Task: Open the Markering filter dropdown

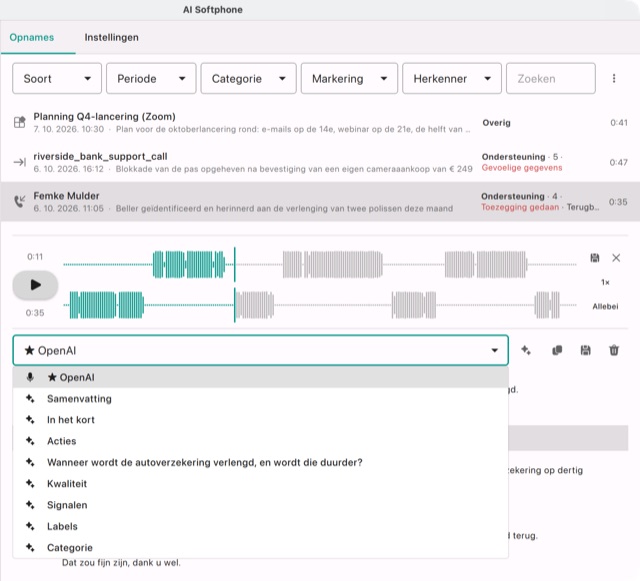Action: 349,78
